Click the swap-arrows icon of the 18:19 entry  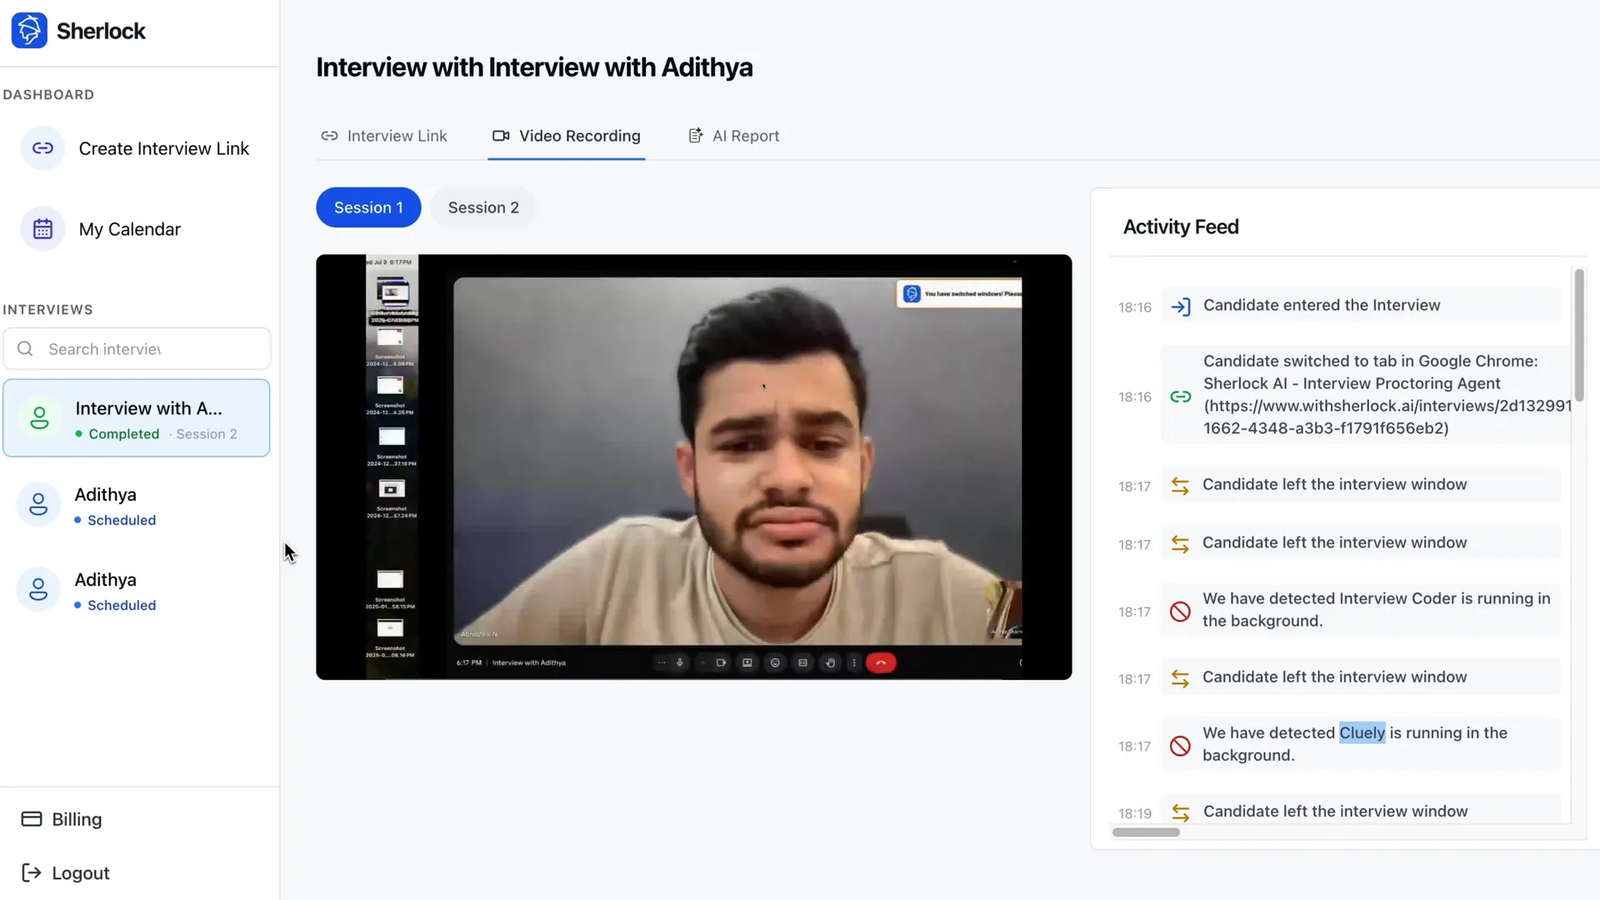[1181, 813]
